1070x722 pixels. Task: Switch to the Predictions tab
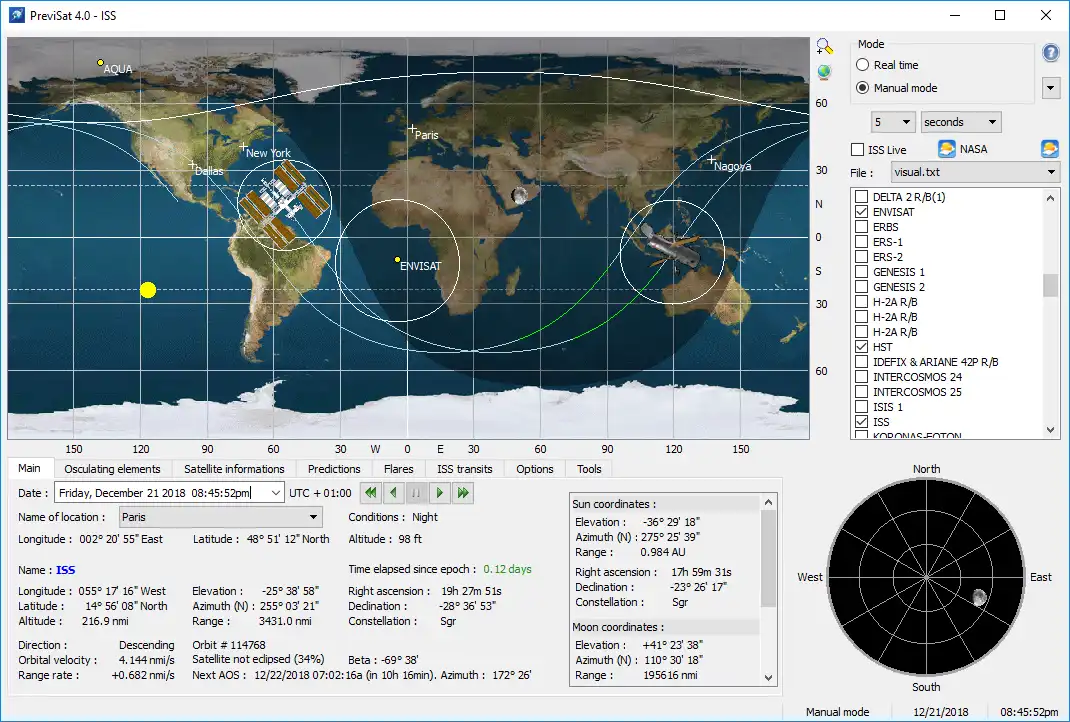tap(334, 468)
